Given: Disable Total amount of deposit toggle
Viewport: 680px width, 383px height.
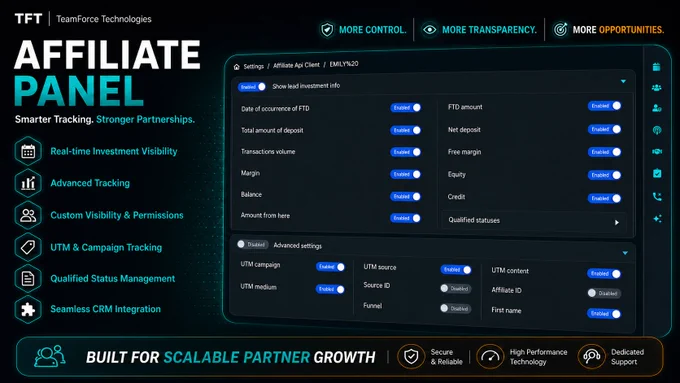Looking at the screenshot, I should coord(405,130).
